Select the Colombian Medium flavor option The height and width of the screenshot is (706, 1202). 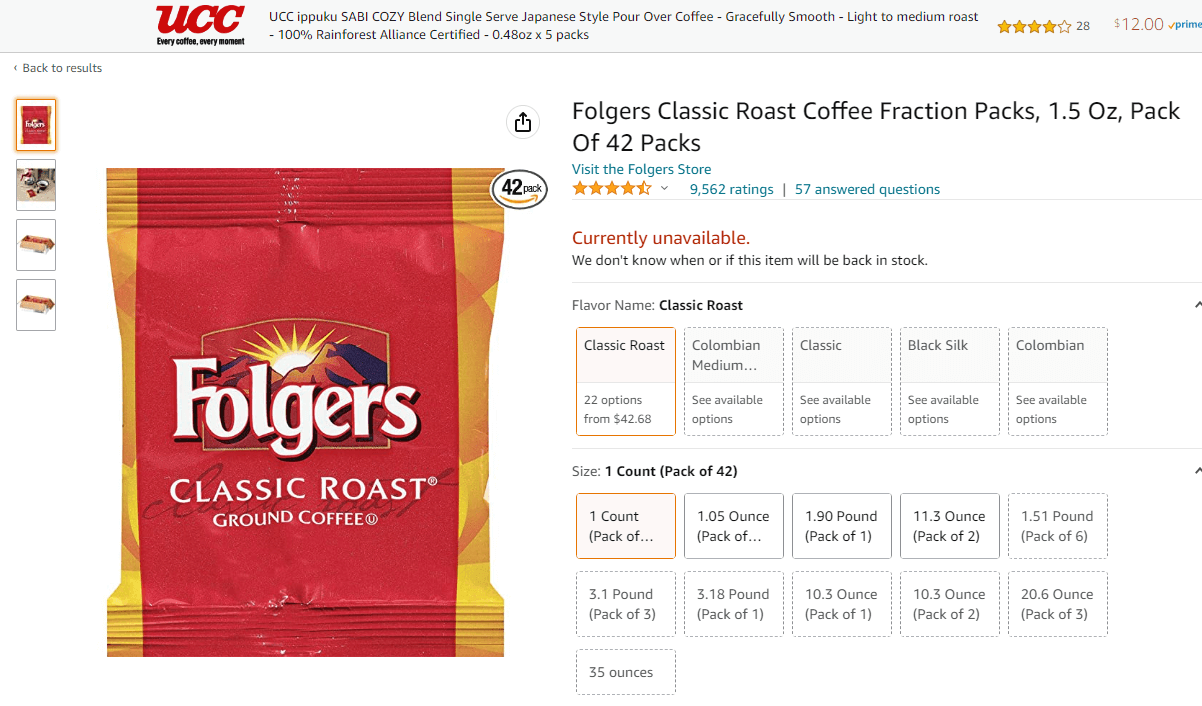coord(734,381)
